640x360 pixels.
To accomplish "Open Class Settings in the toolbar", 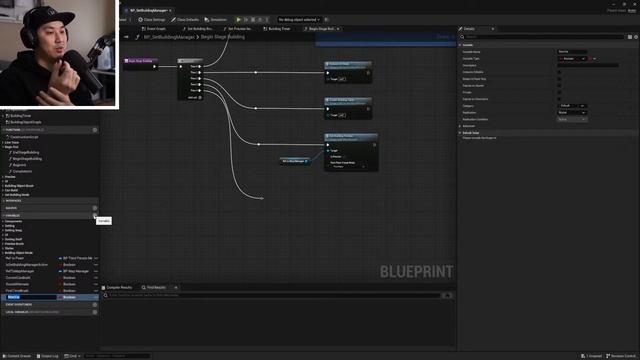I will tap(152, 20).
